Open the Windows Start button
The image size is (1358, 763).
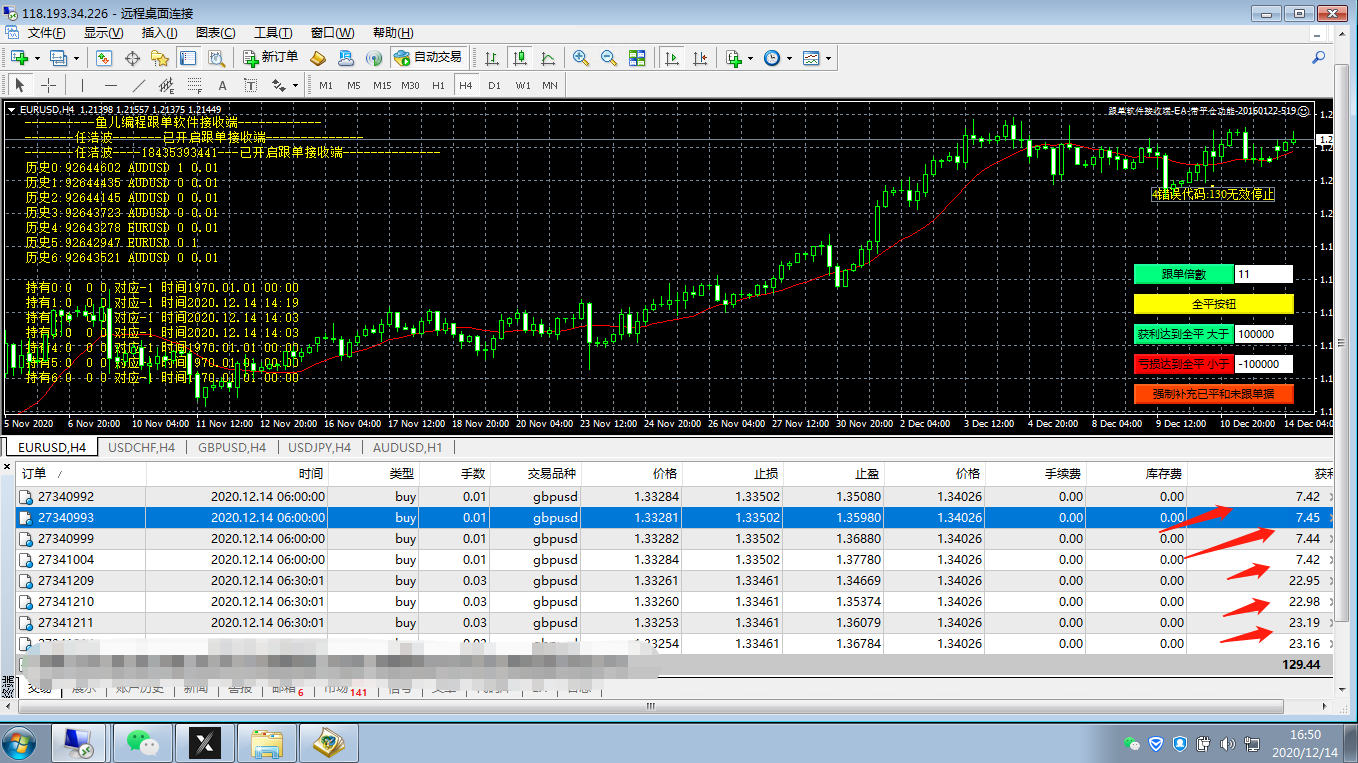click(x=20, y=742)
